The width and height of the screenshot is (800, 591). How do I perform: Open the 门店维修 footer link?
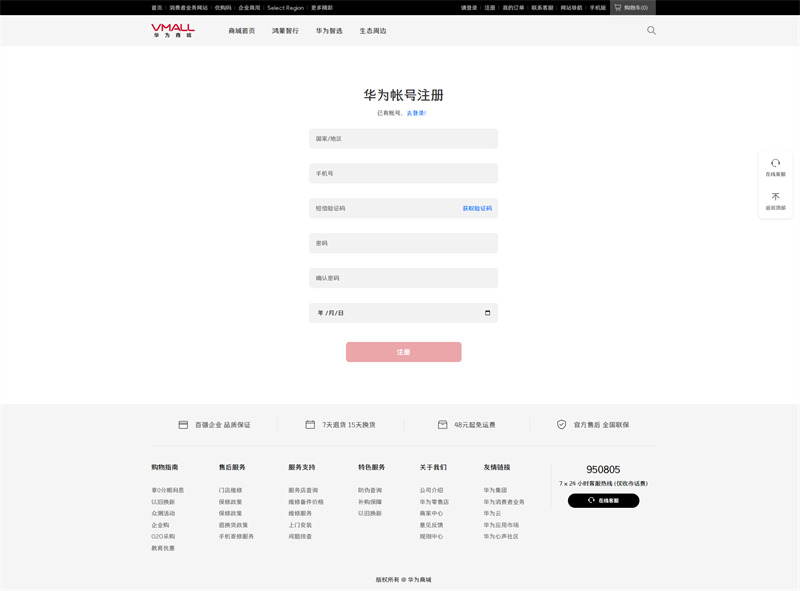(x=231, y=490)
